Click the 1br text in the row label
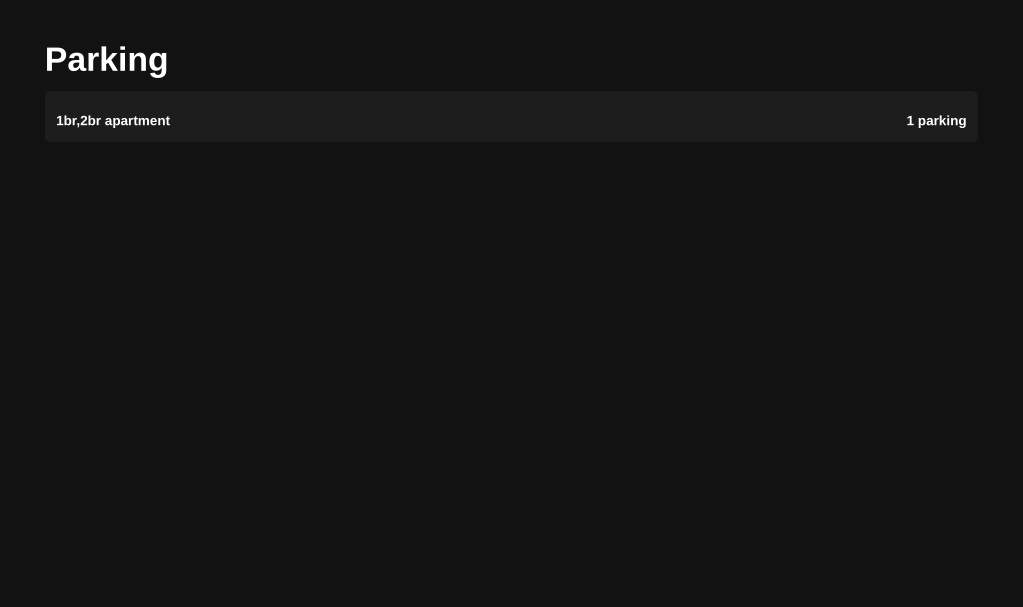This screenshot has width=1023, height=607. [x=66, y=121]
